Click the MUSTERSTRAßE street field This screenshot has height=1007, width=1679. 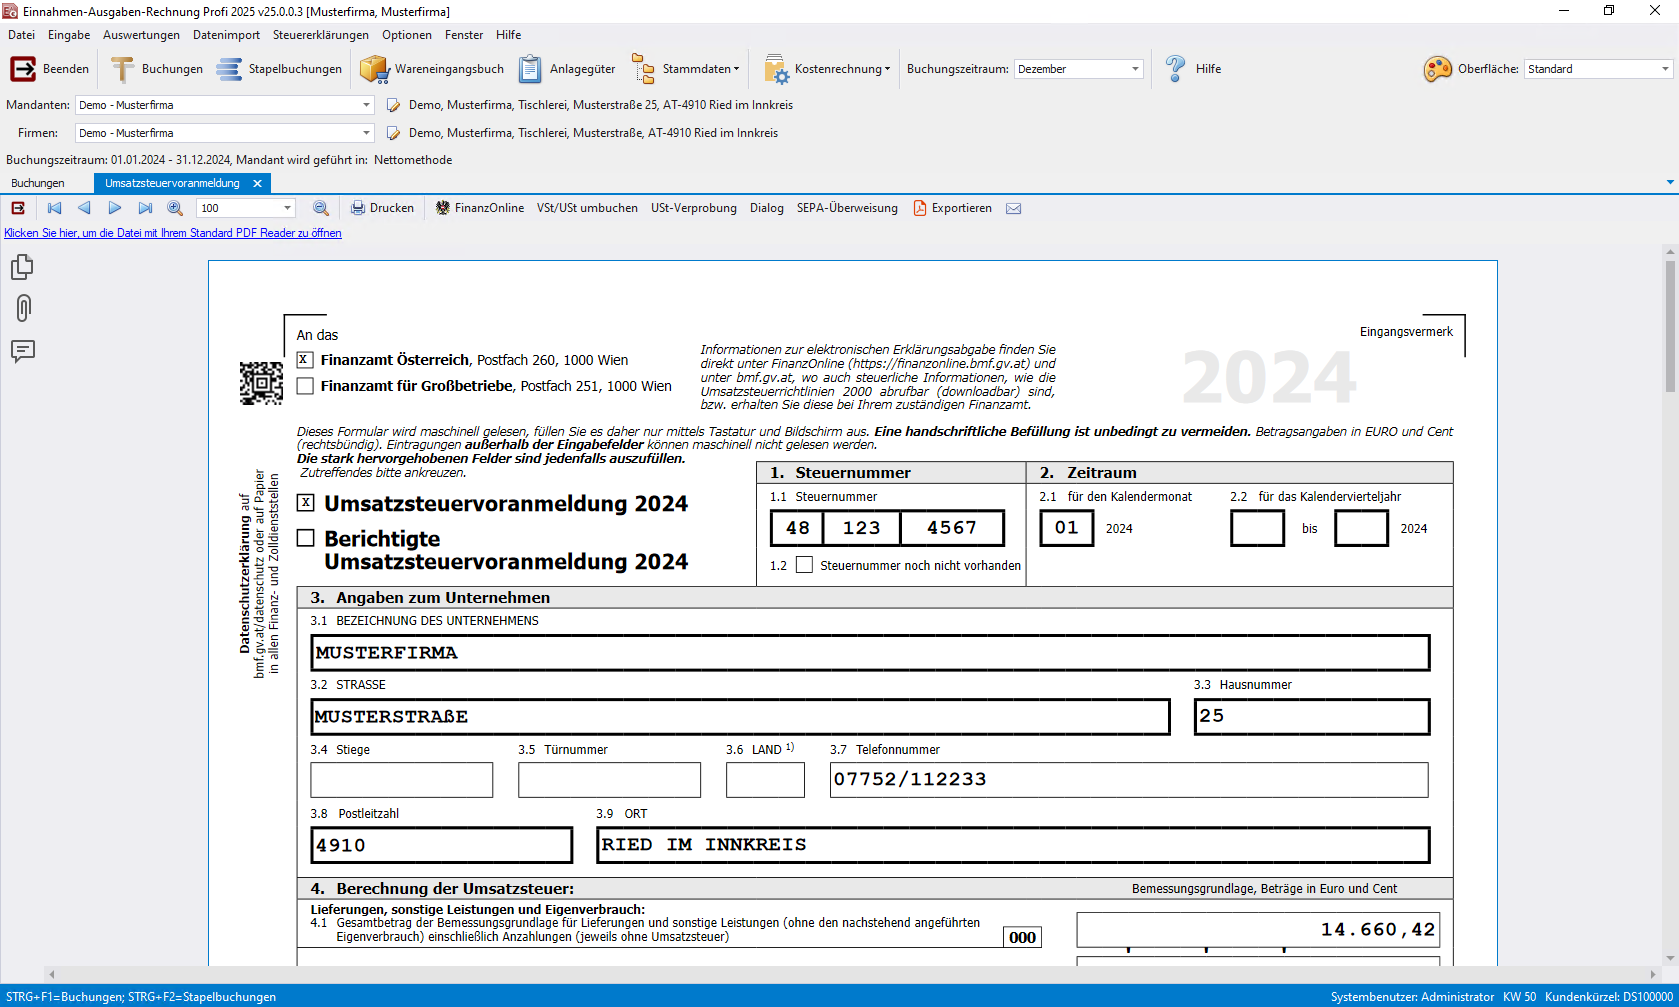point(740,717)
